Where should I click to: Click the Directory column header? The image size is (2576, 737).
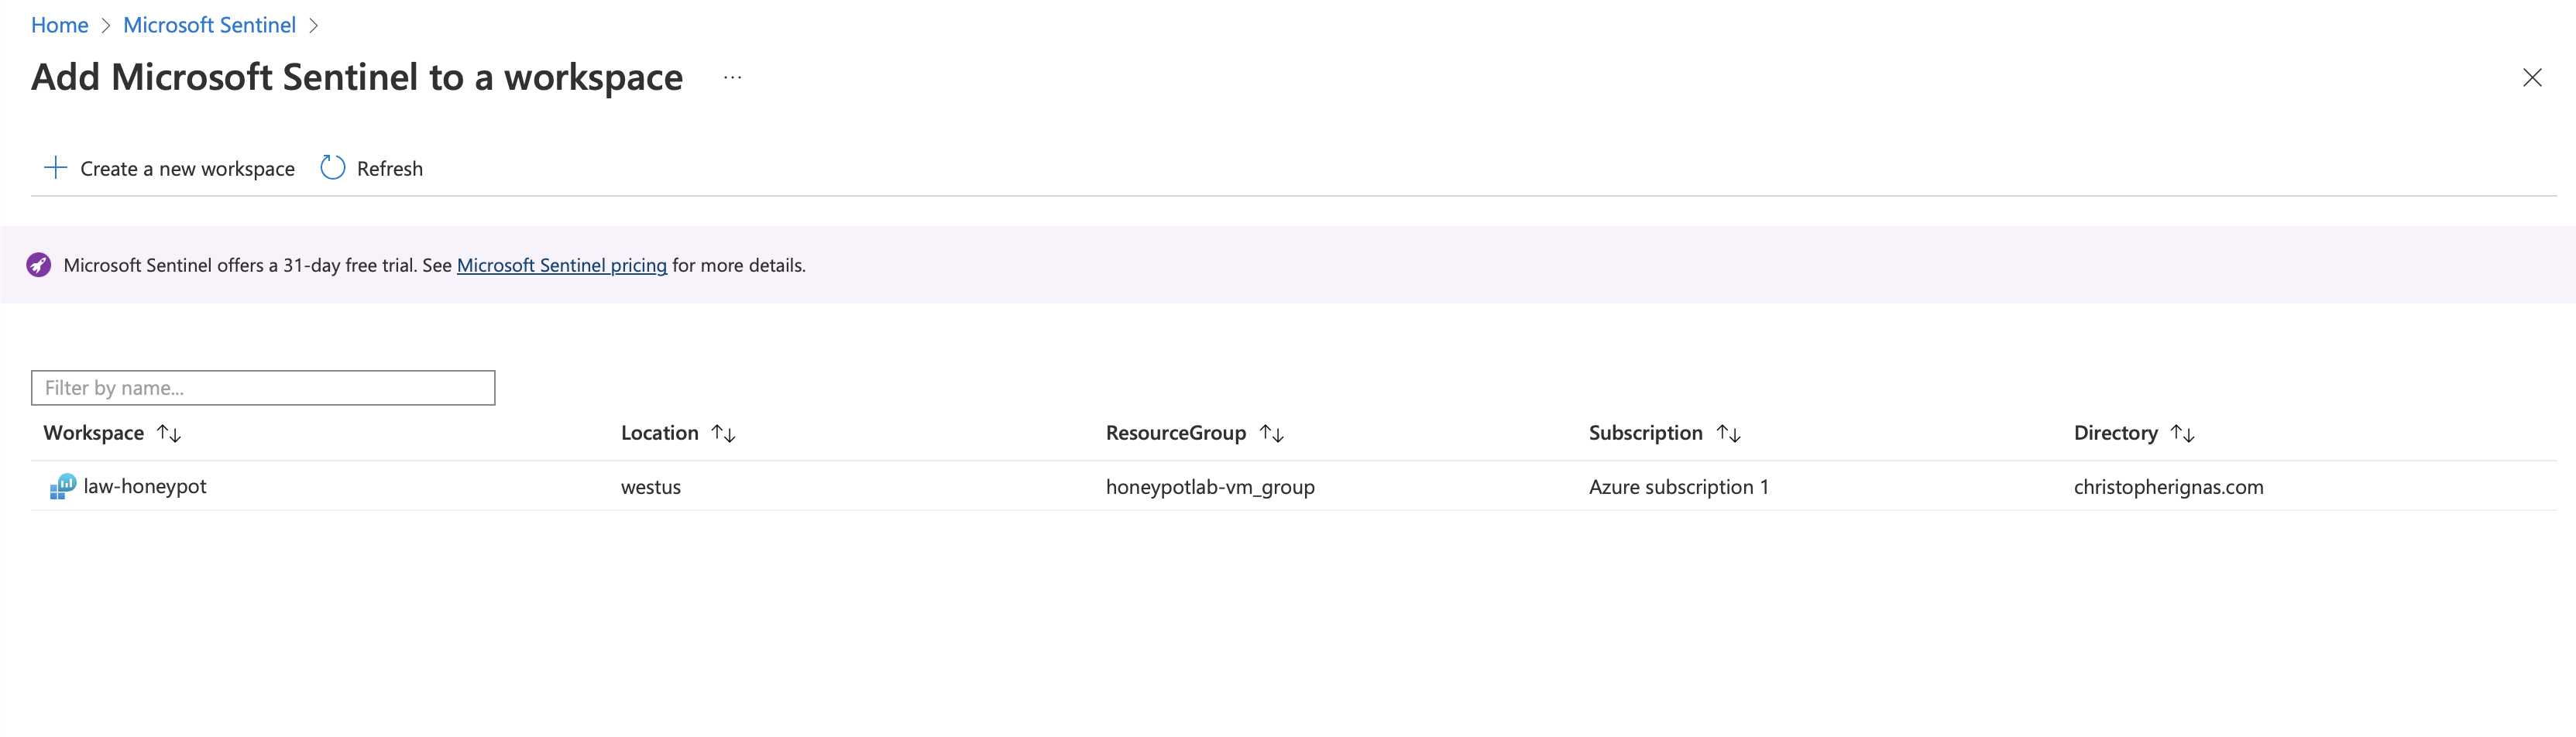[x=2116, y=433]
